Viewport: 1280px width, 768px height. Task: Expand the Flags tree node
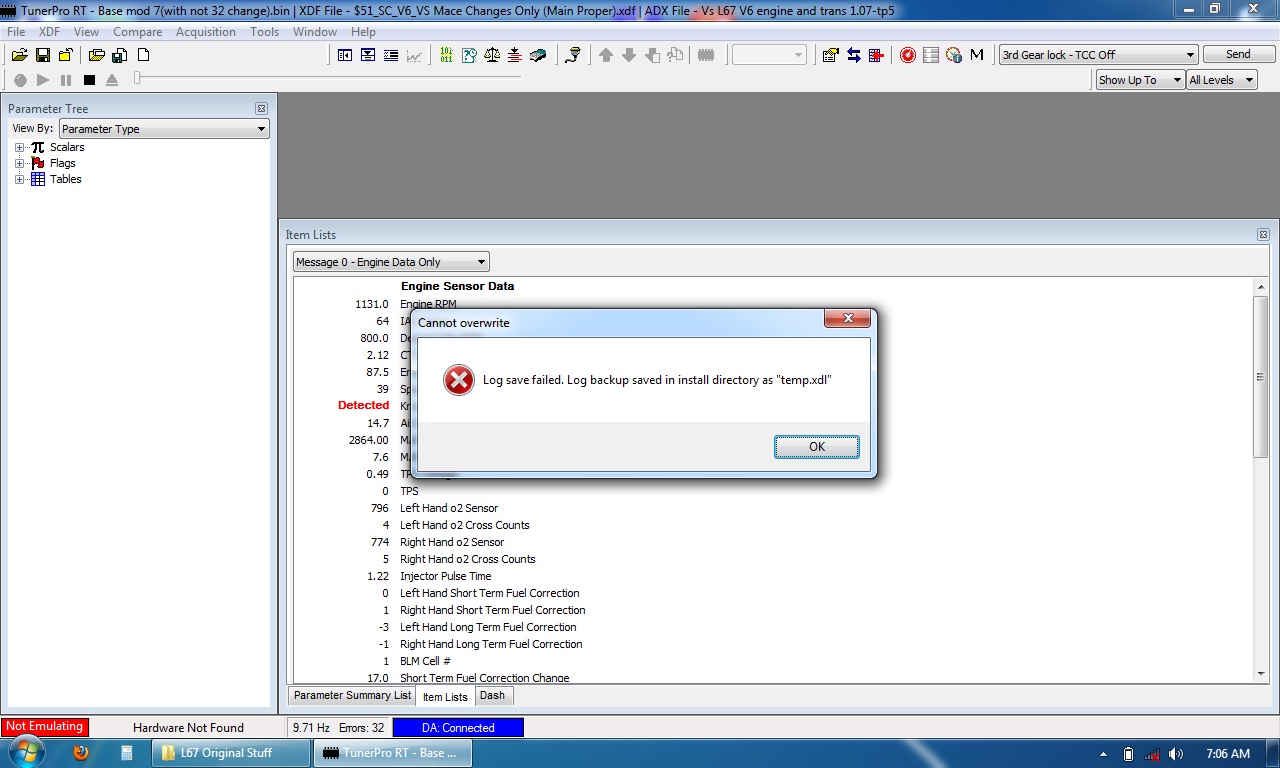point(19,163)
